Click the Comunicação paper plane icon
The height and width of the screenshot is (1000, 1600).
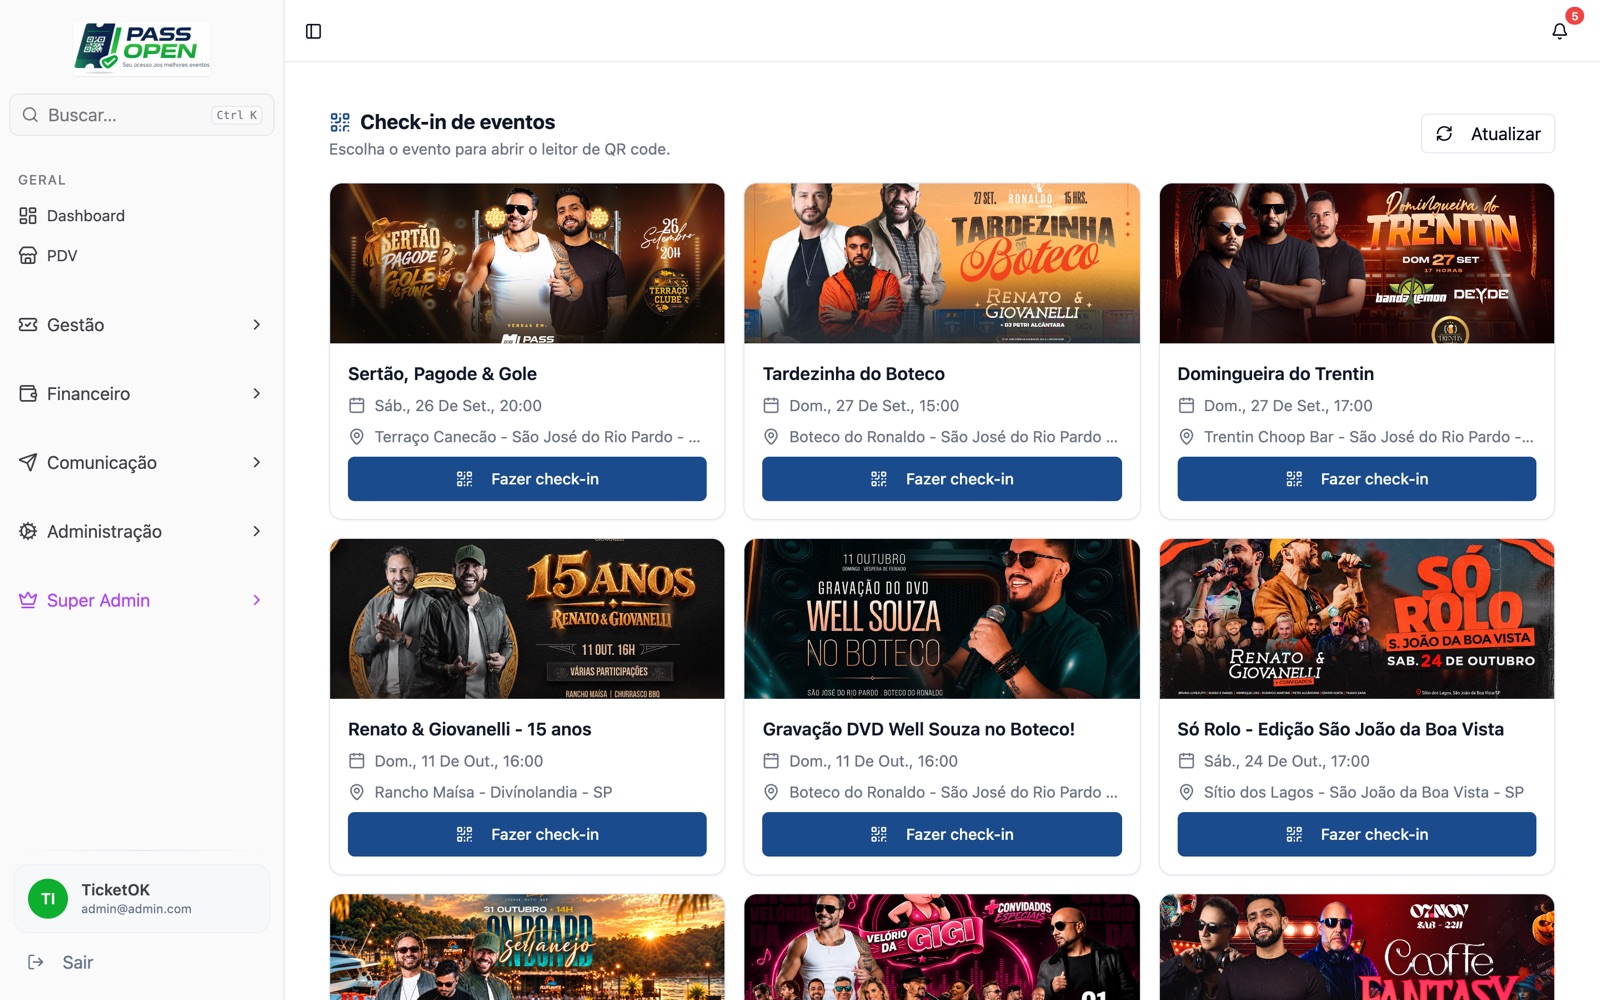28,462
